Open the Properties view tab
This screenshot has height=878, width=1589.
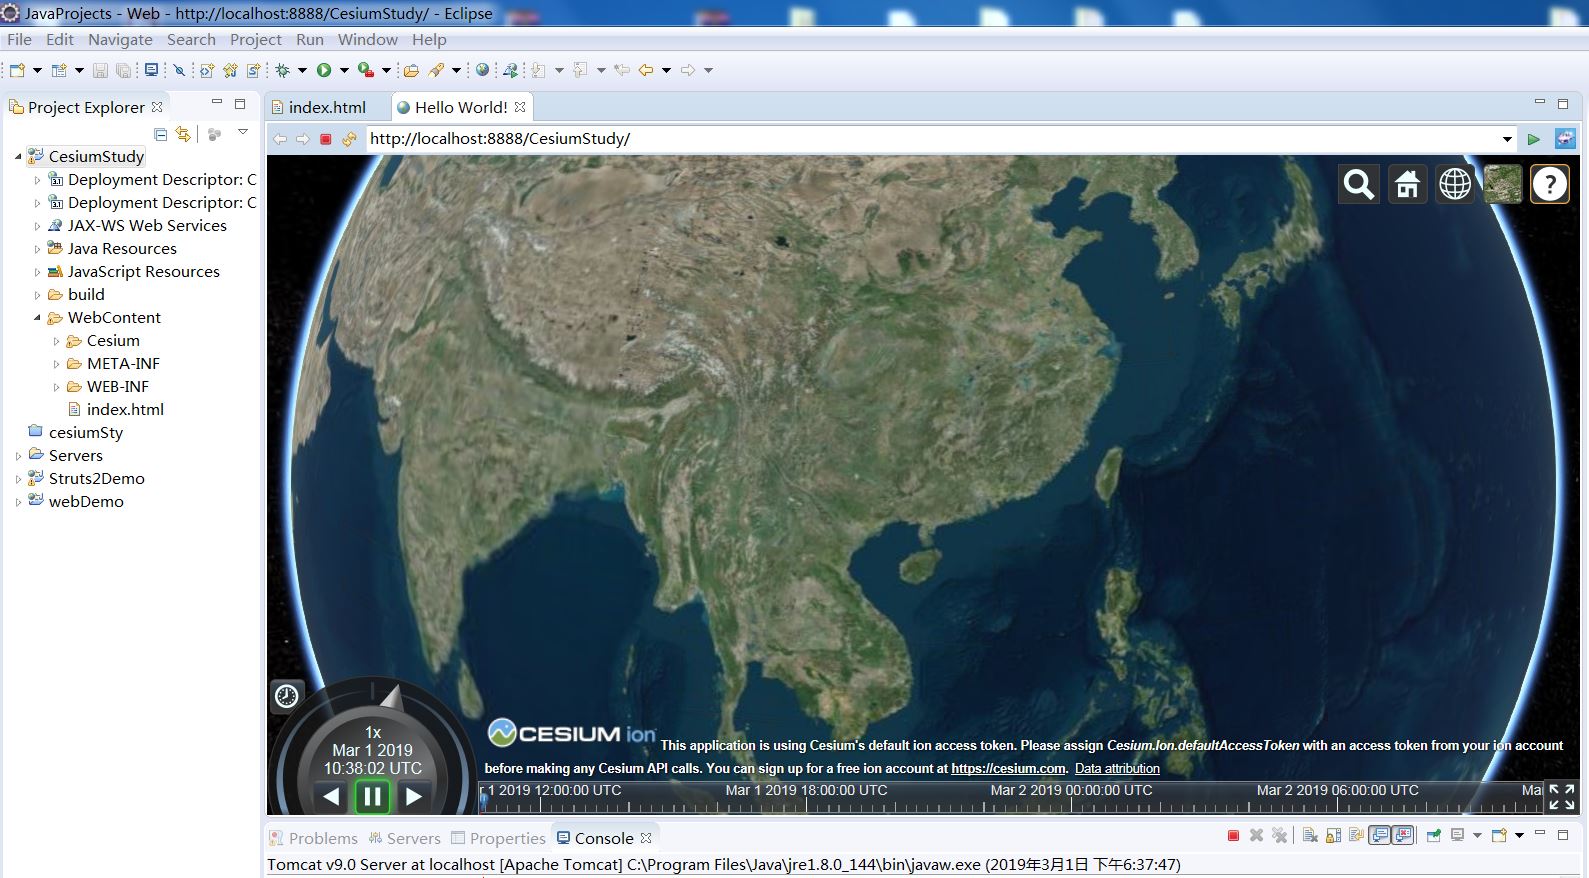tap(498, 838)
